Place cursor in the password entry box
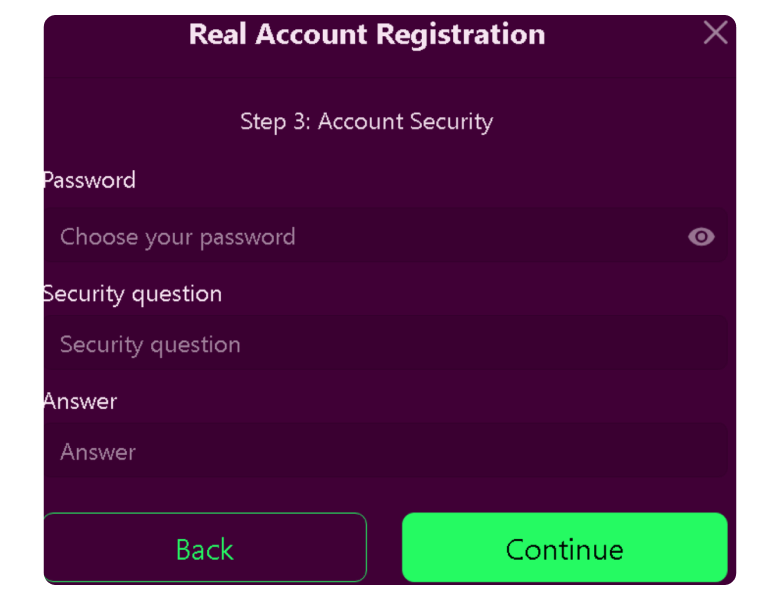The image size is (780, 600). [360, 237]
